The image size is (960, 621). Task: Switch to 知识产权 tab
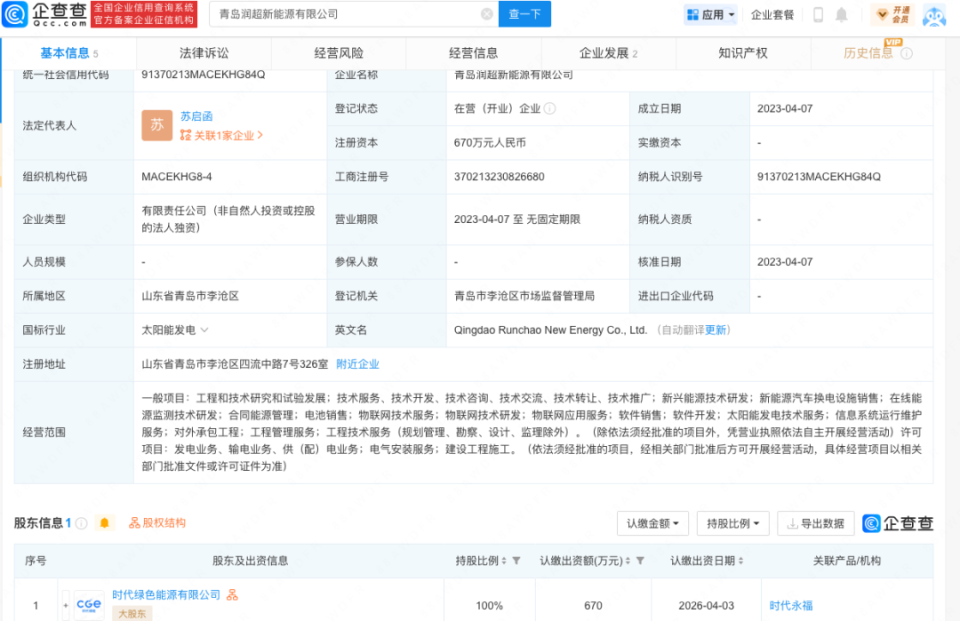743,53
